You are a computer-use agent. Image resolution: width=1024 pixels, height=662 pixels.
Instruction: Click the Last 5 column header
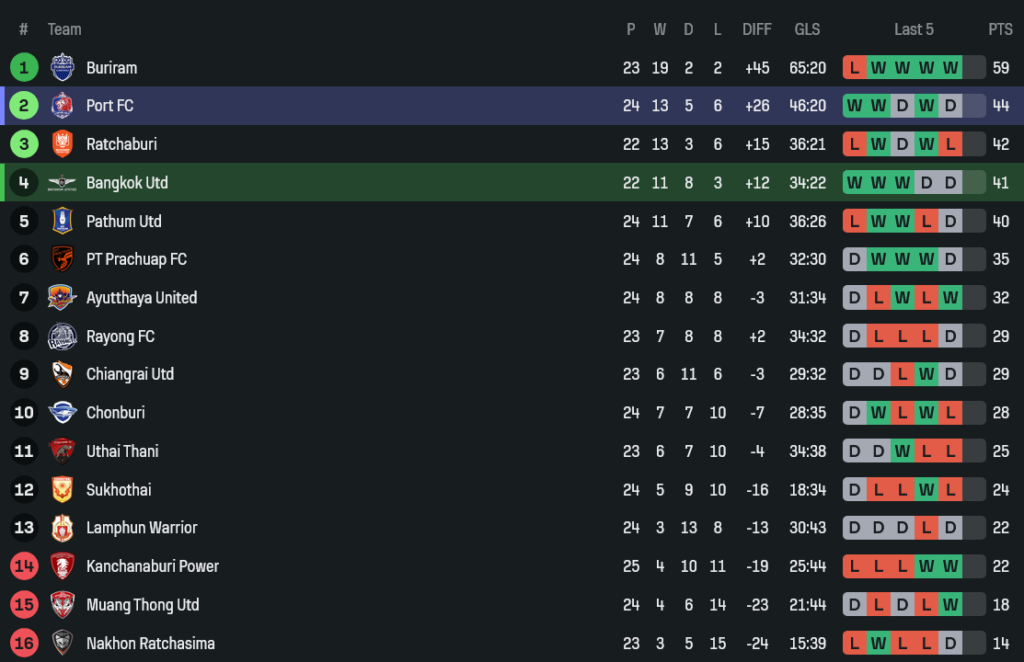tap(914, 29)
